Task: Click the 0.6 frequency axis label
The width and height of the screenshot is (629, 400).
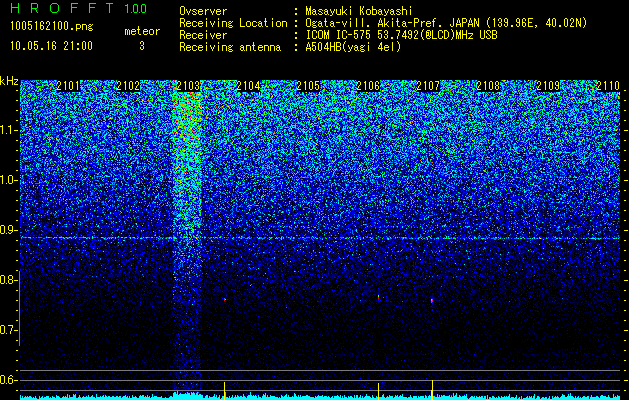Action: (8, 380)
